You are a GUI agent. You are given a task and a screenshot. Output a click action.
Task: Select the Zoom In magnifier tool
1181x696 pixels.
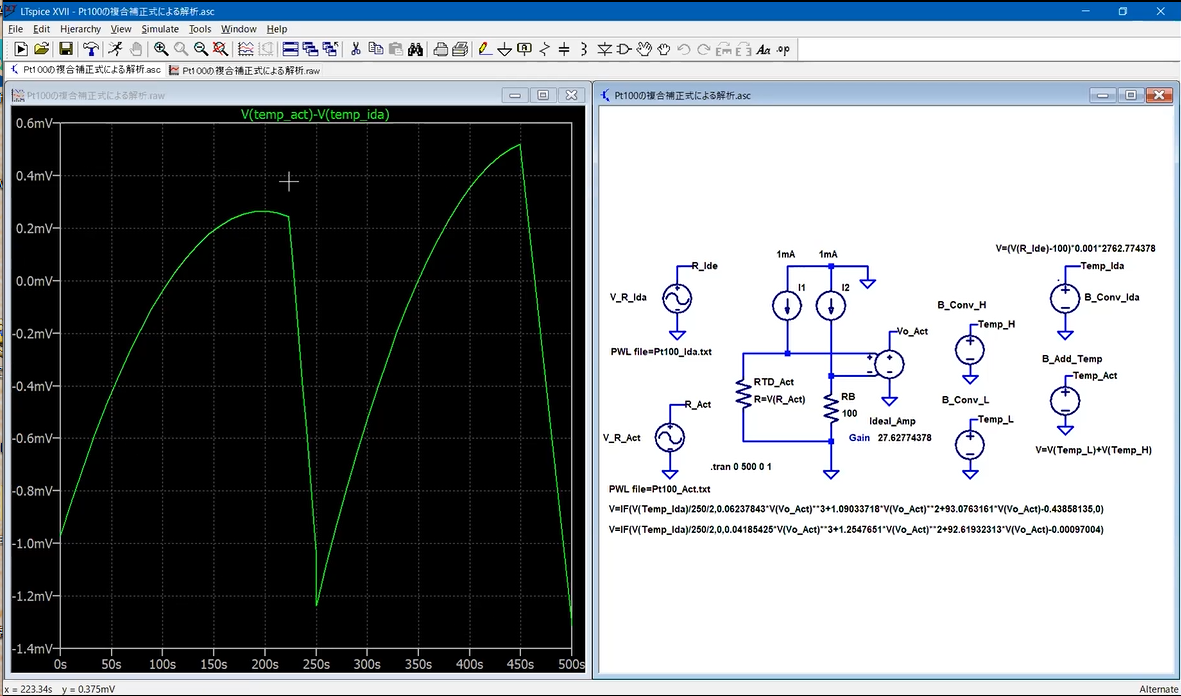pos(161,49)
